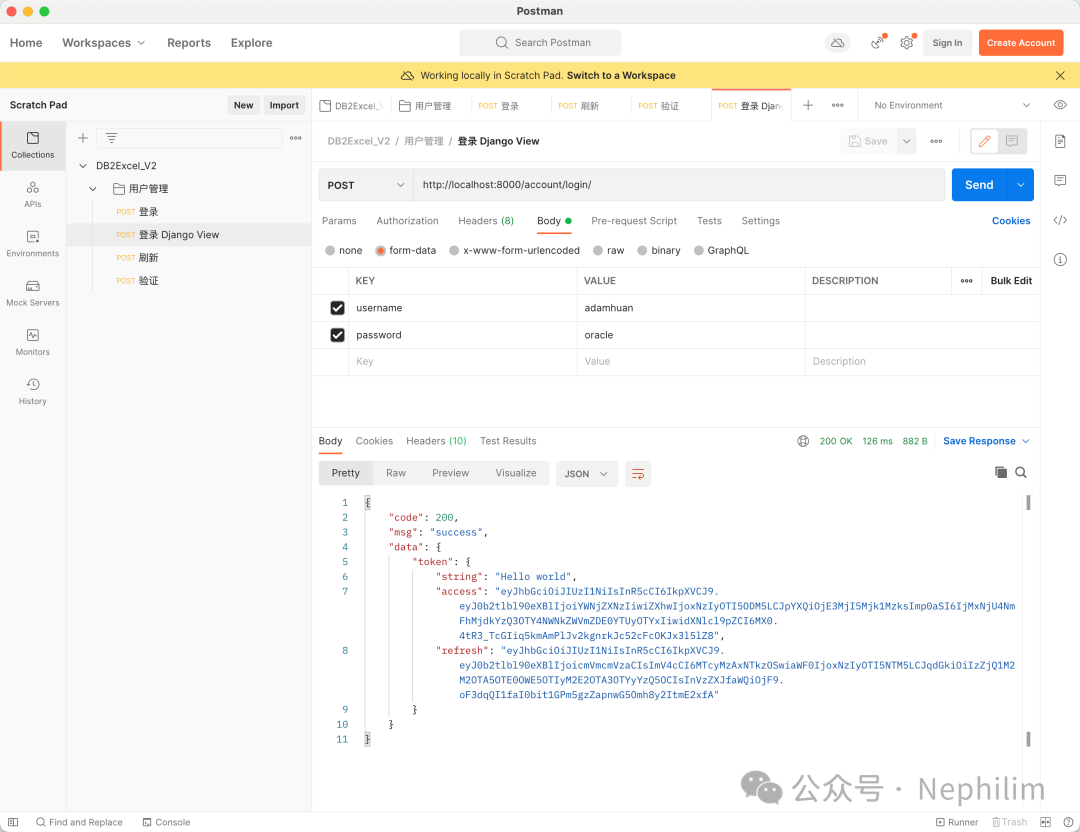The width and height of the screenshot is (1080, 832).
Task: Open the two-pane view icon in status bar
Action: (x=1045, y=822)
